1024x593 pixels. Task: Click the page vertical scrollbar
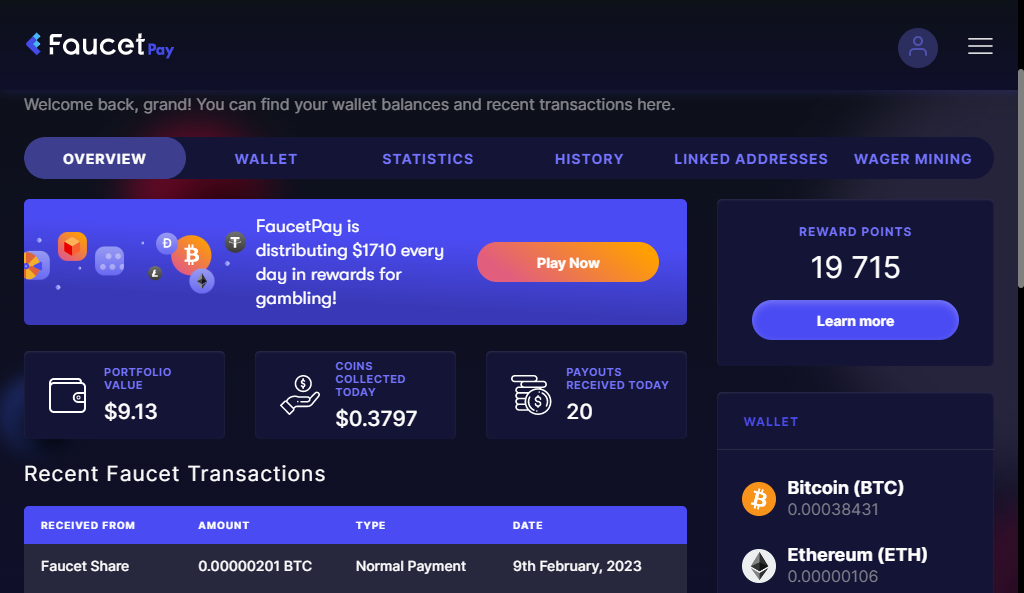[x=1020, y=178]
